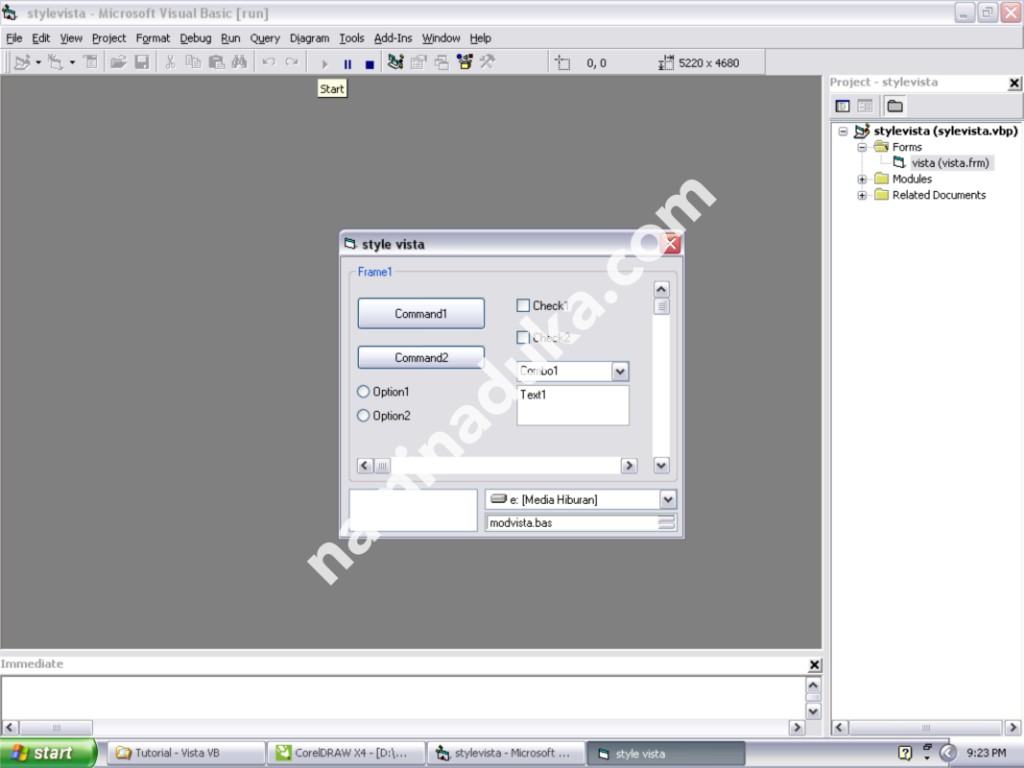Open the Menu Editor icon
The height and width of the screenshot is (768, 1024).
point(91,62)
